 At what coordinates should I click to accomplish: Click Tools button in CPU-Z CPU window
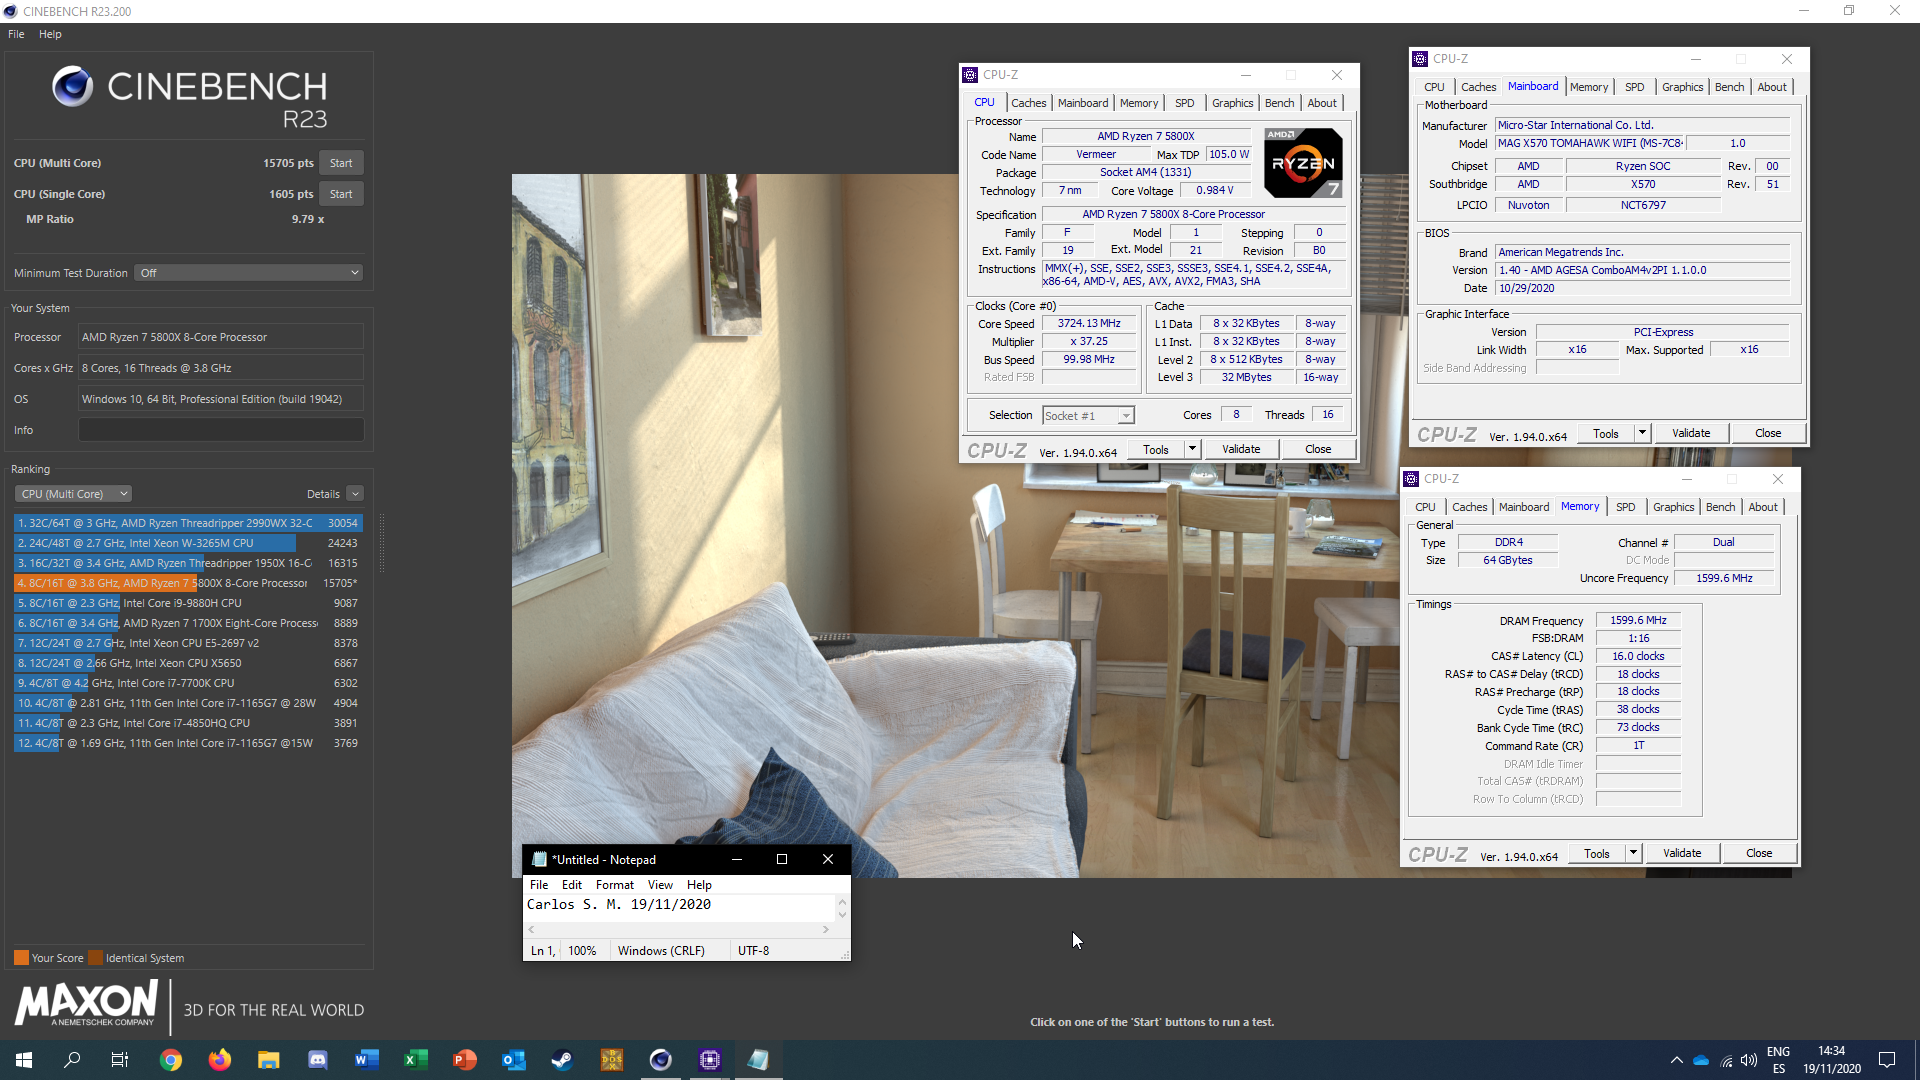click(1156, 450)
